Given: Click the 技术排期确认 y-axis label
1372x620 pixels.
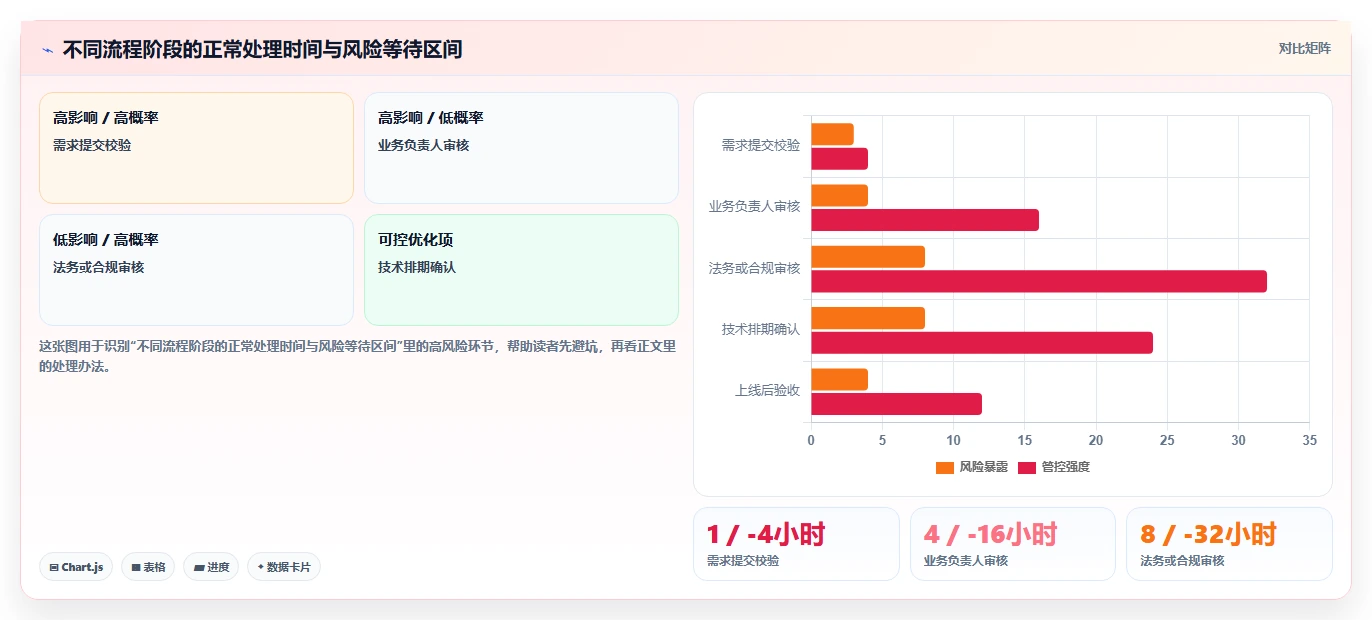Looking at the screenshot, I should [x=761, y=329].
